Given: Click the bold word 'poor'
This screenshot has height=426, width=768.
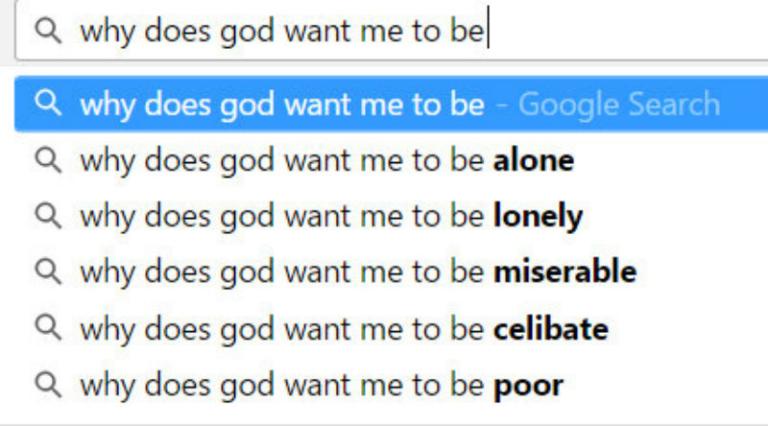Looking at the screenshot, I should [x=528, y=387].
